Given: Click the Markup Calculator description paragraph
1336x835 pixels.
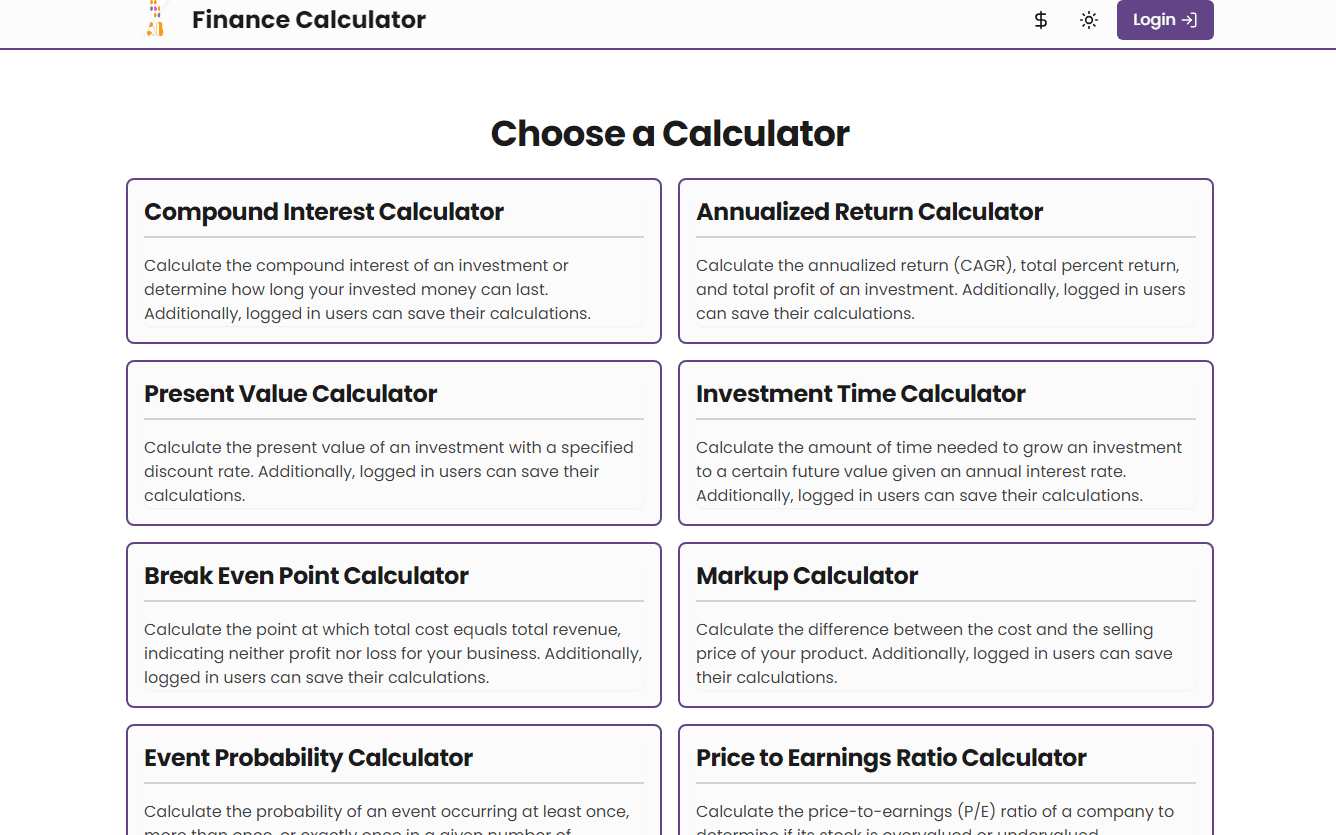Looking at the screenshot, I should point(934,654).
